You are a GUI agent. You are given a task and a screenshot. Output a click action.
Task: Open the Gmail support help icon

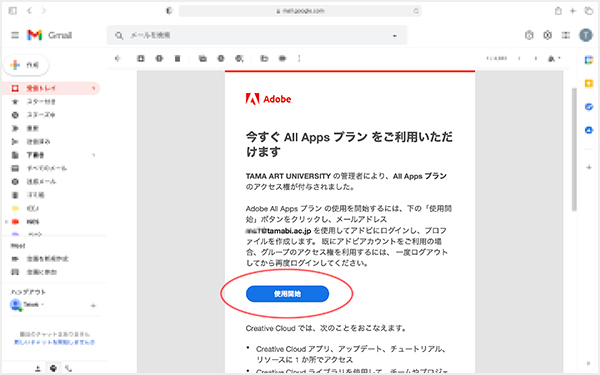529,35
